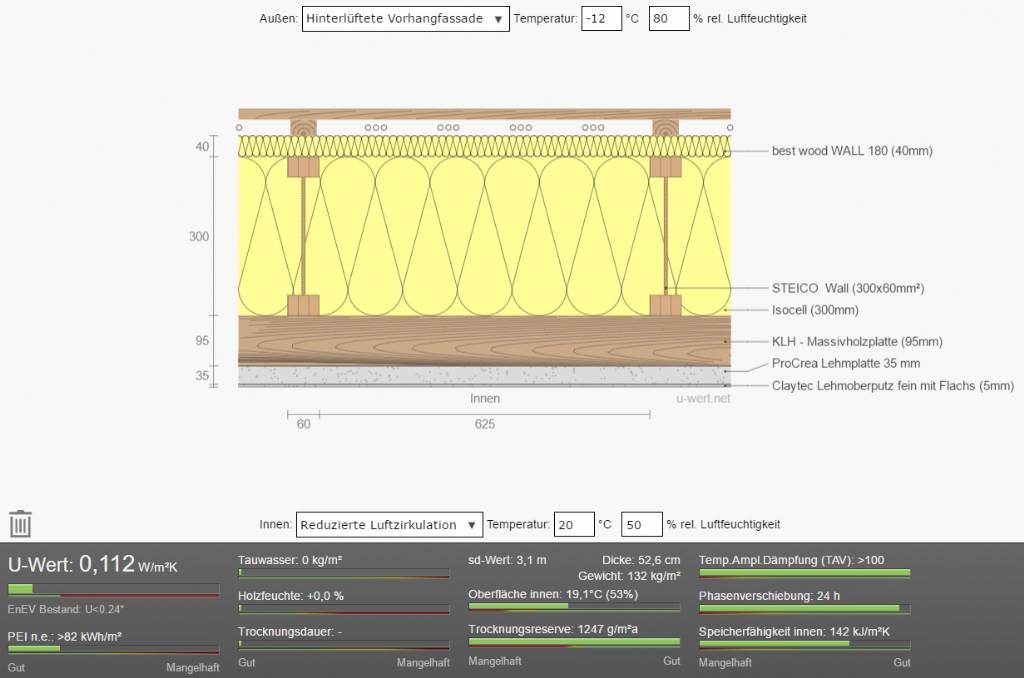
Task: Click the outside humidity field showing 80
Action: point(669,19)
